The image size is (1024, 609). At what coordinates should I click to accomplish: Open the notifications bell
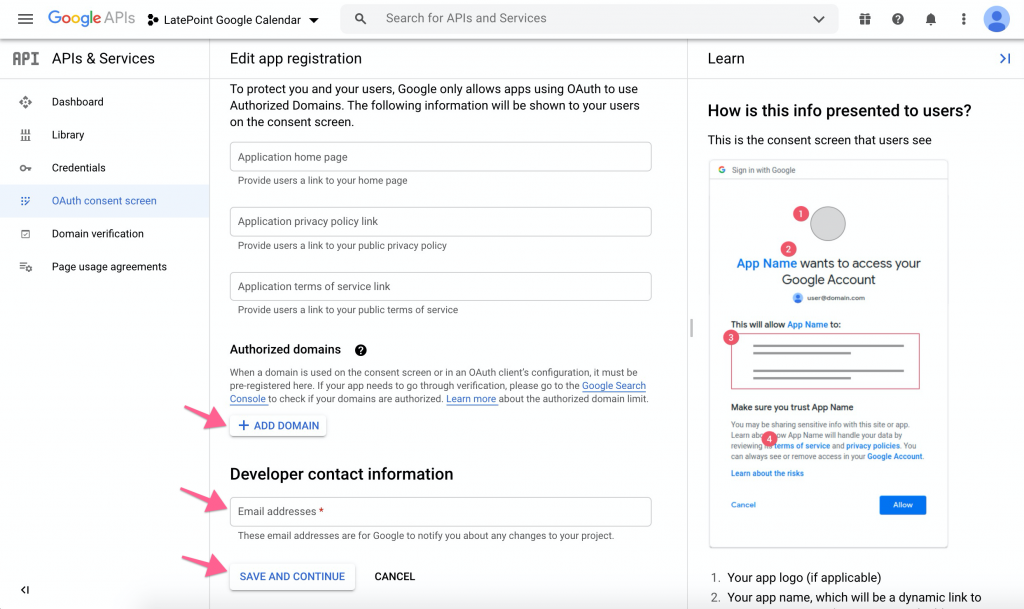[931, 19]
